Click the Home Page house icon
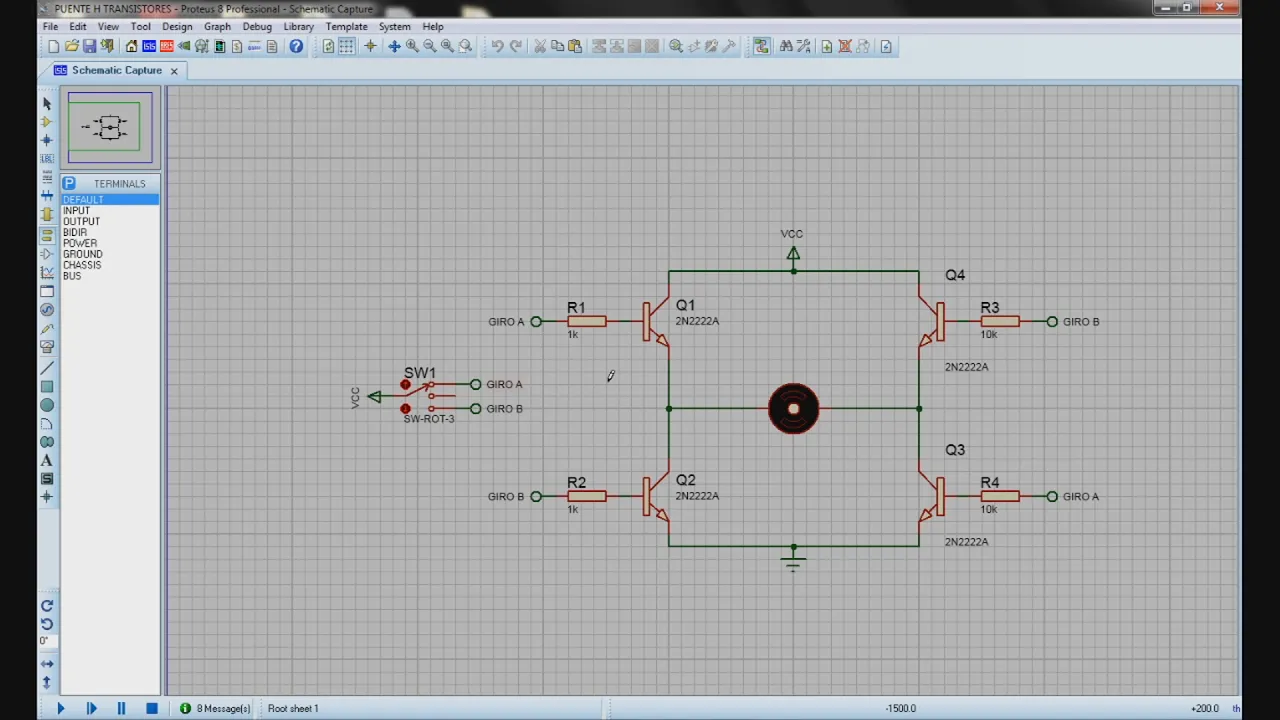The width and height of the screenshot is (1280, 720). coord(131,46)
